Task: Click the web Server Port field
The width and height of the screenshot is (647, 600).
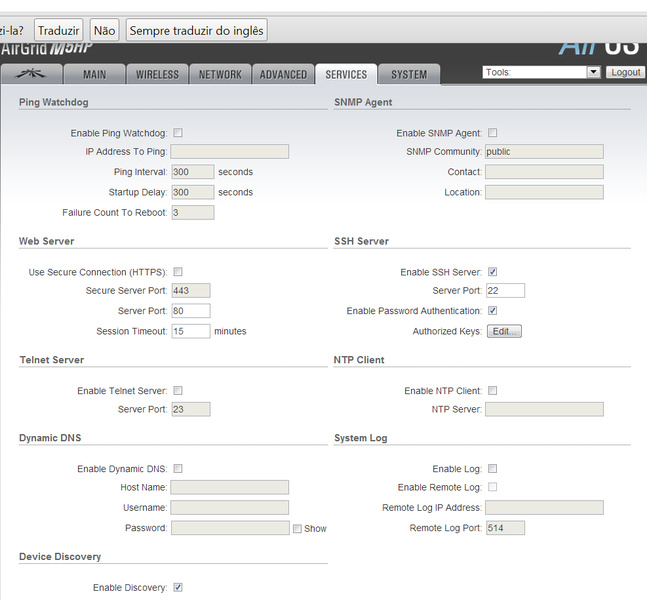Action: pos(190,311)
